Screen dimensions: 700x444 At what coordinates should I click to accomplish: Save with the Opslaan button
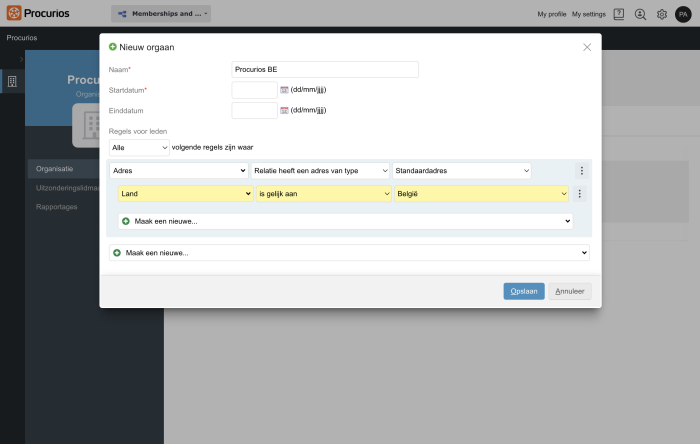coord(524,291)
